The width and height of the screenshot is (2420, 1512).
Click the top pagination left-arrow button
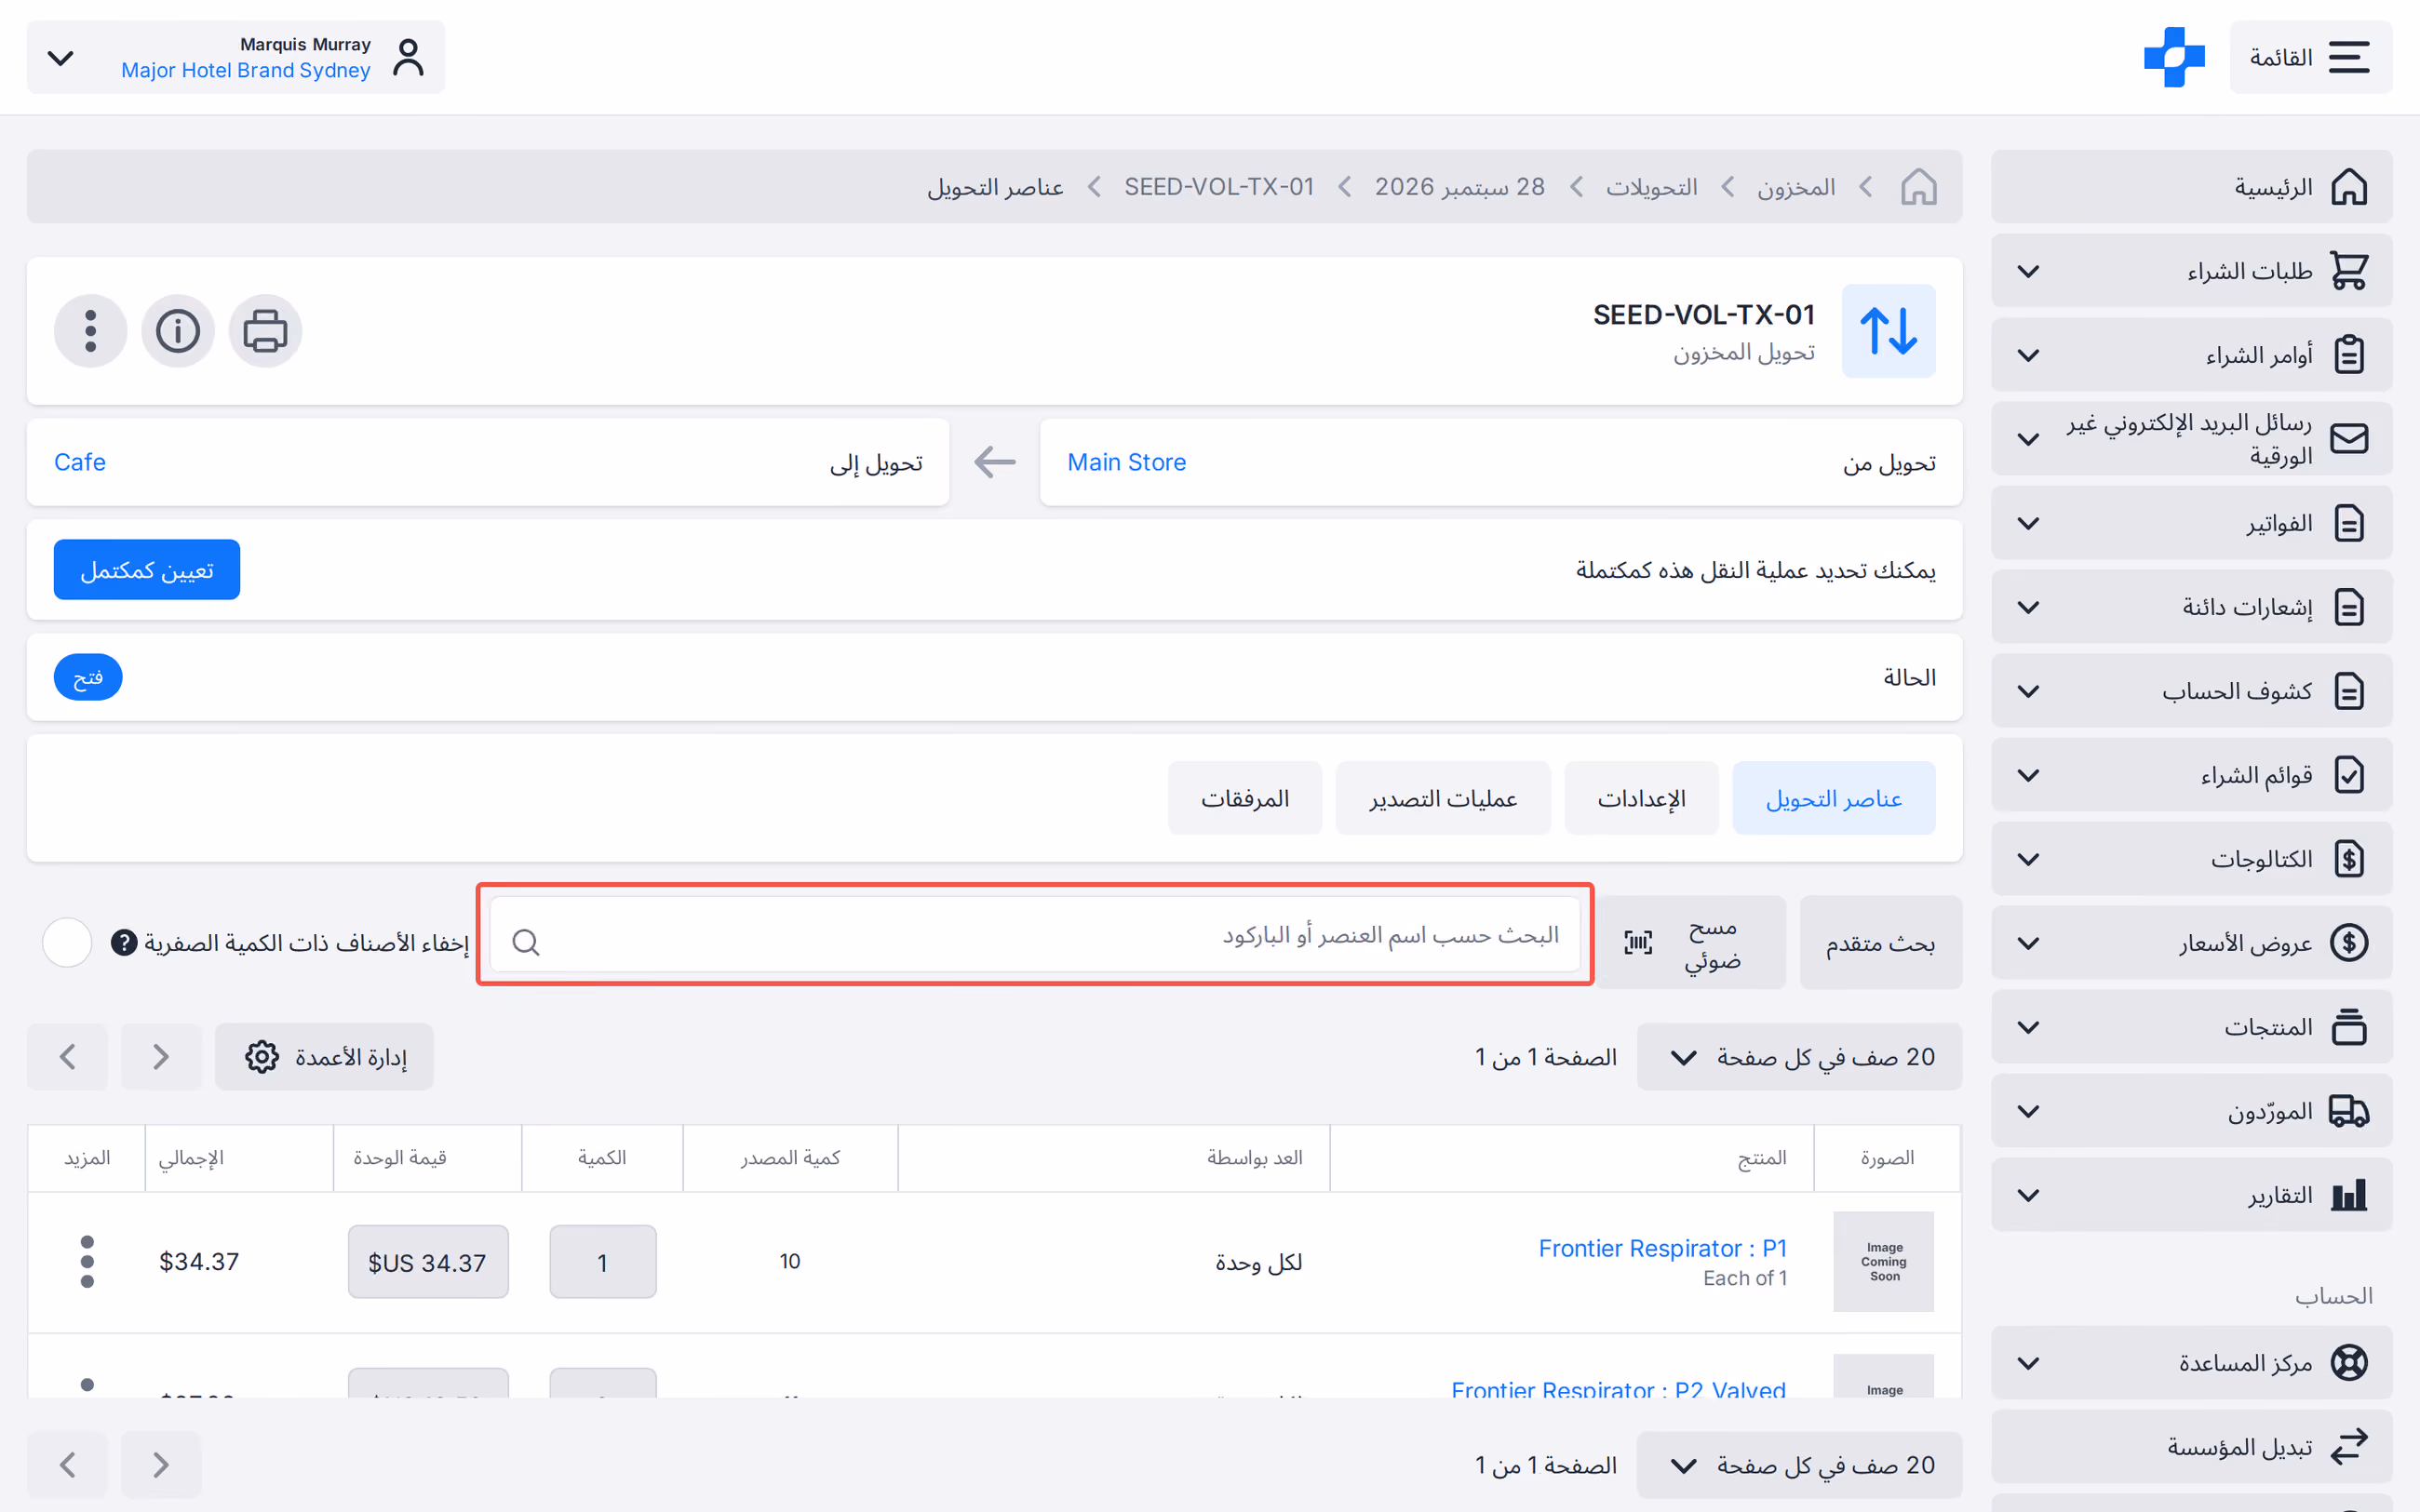pyautogui.click(x=67, y=1057)
